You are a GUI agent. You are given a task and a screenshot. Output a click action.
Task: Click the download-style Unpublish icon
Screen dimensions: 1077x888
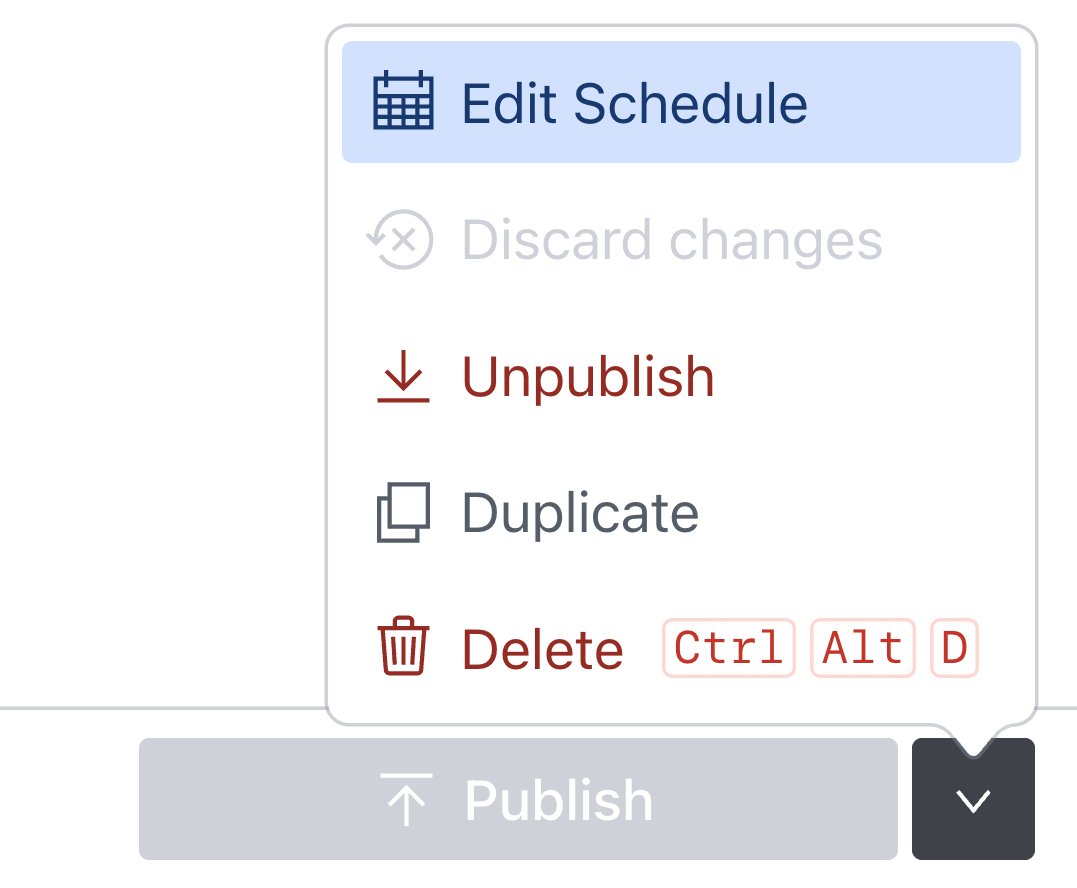click(x=404, y=376)
